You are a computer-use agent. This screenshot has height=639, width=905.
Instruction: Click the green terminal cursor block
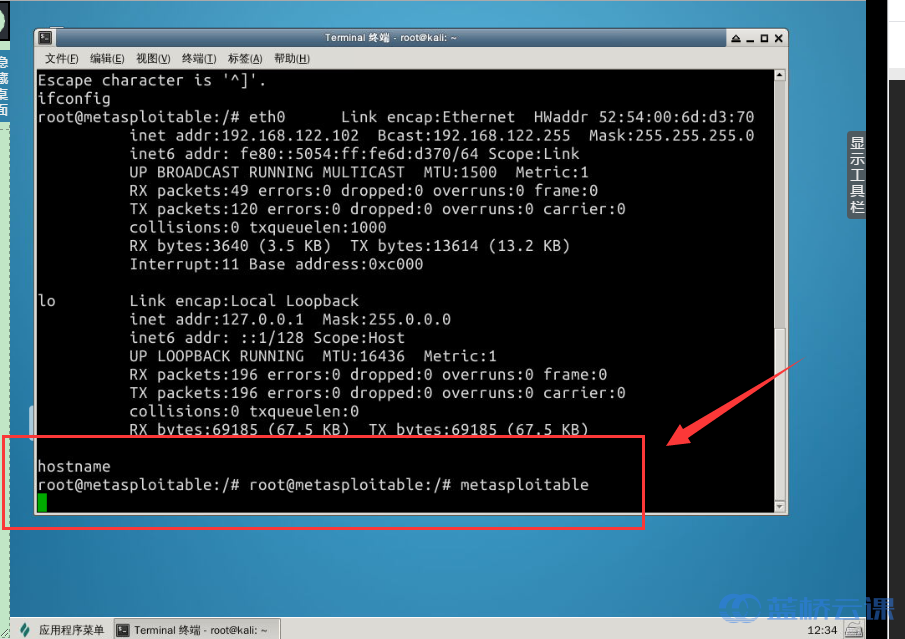(x=42, y=503)
